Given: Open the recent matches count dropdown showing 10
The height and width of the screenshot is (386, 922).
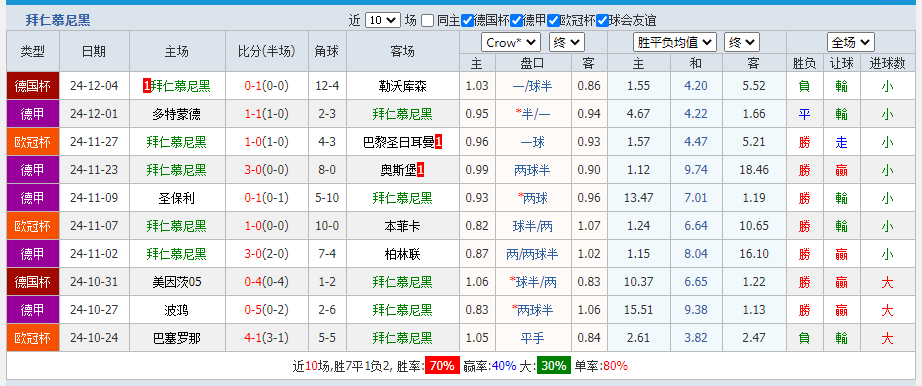Looking at the screenshot, I should tap(383, 21).
